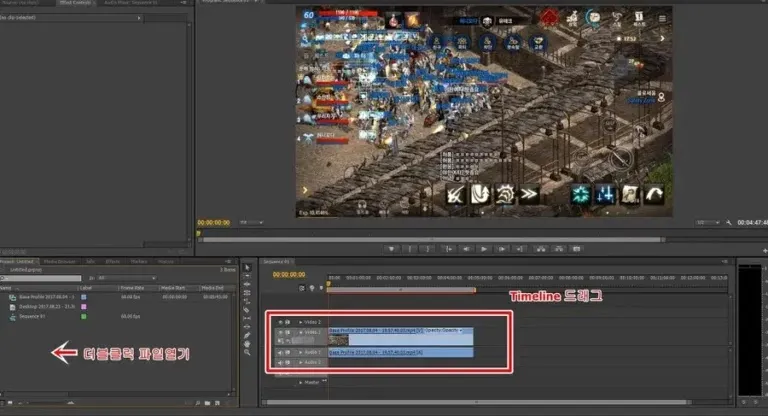The image size is (768, 416).
Task: Collapse the Video 1 track
Action: pos(301,333)
